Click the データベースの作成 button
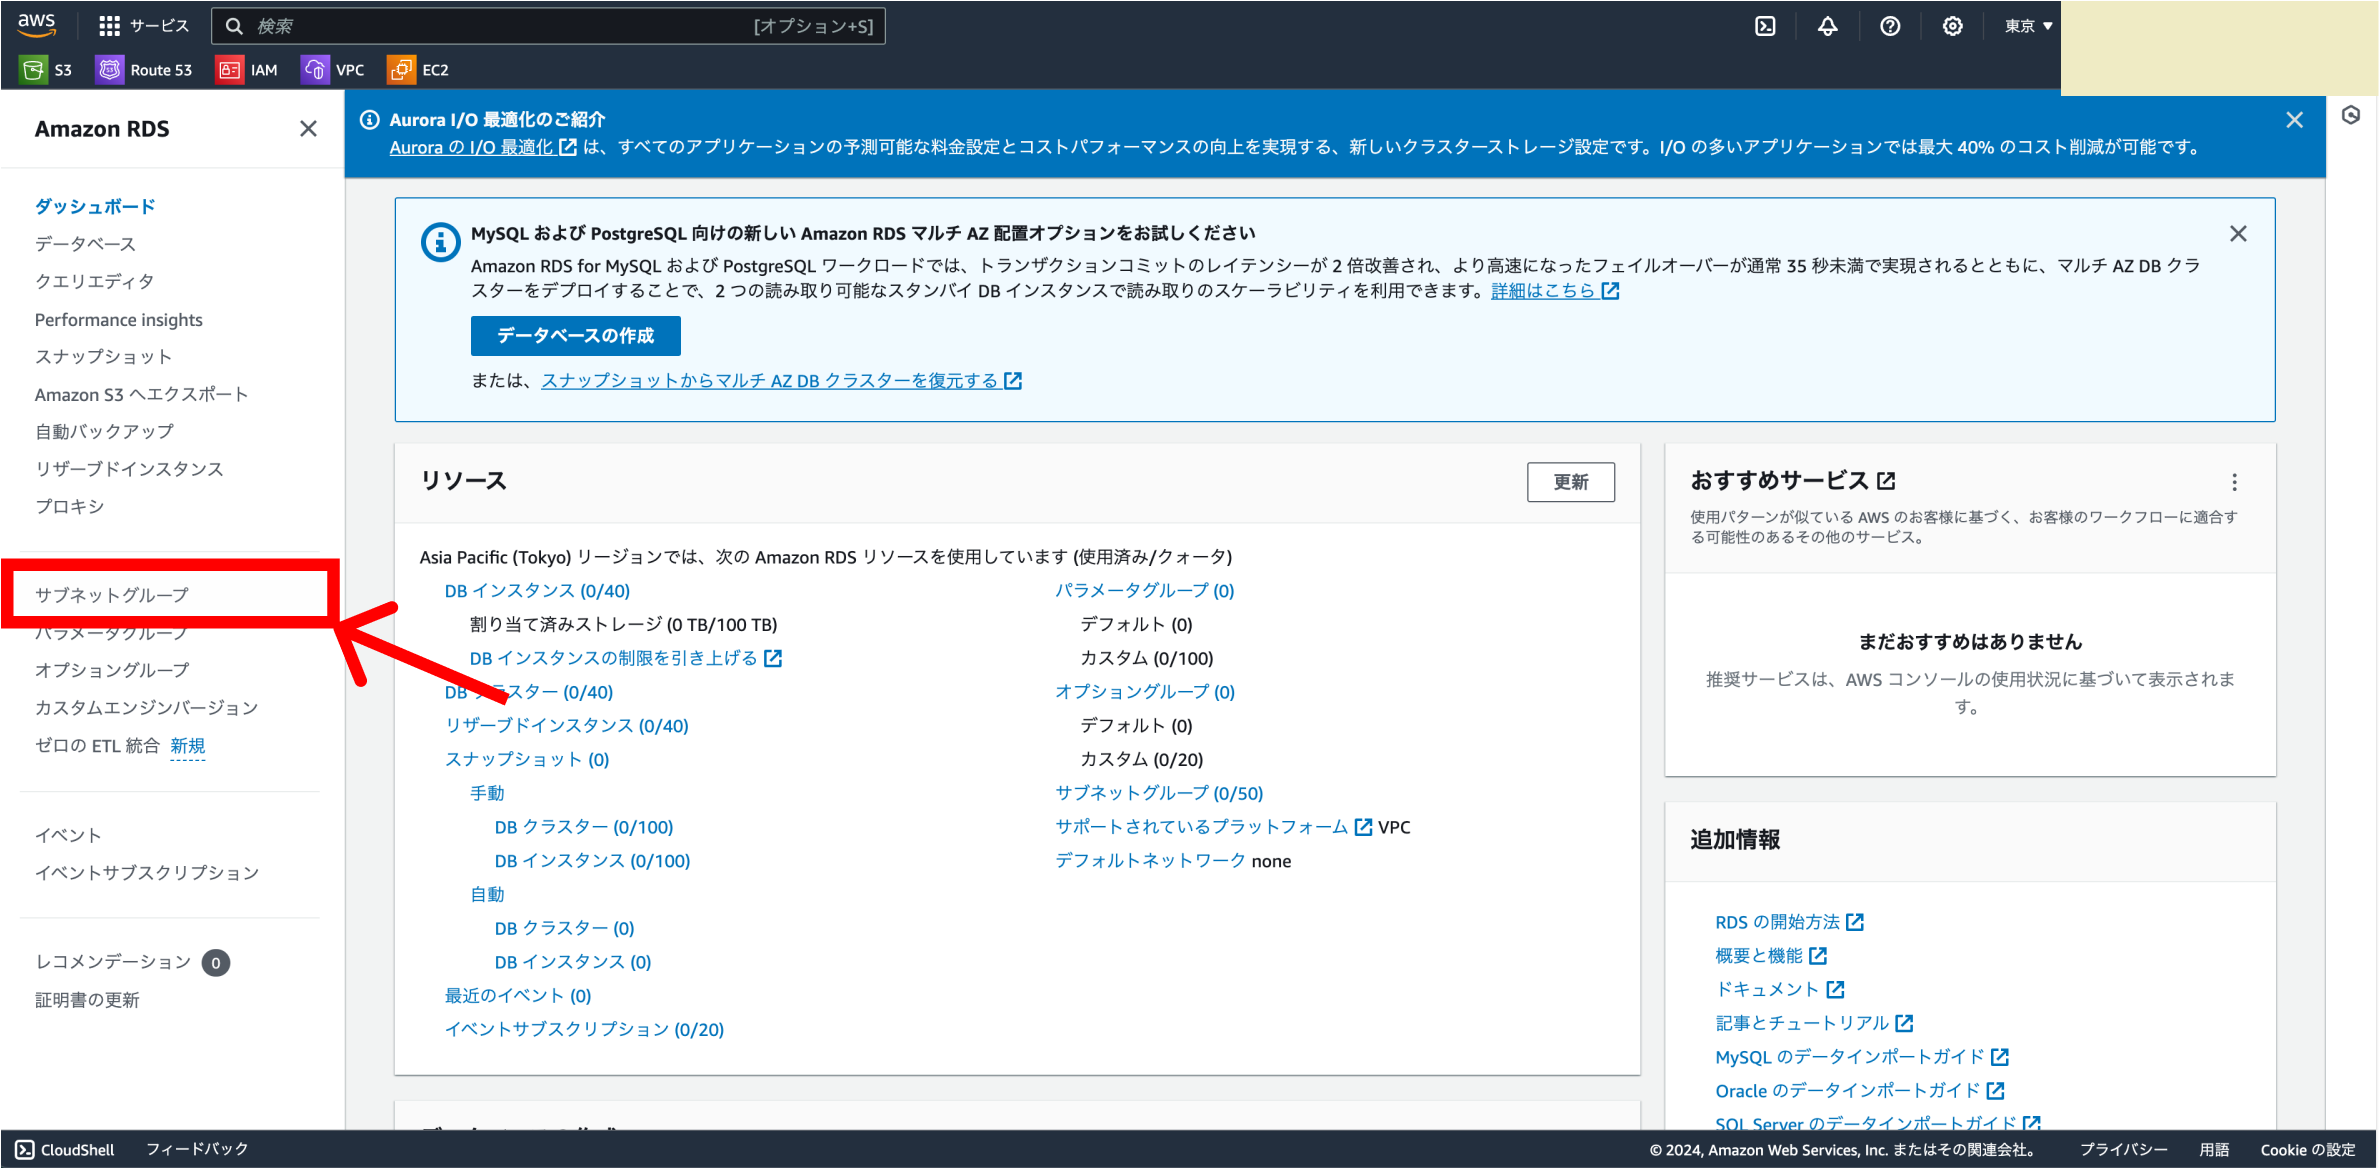Image resolution: width=2380 pixels, height=1168 pixels. 575,336
